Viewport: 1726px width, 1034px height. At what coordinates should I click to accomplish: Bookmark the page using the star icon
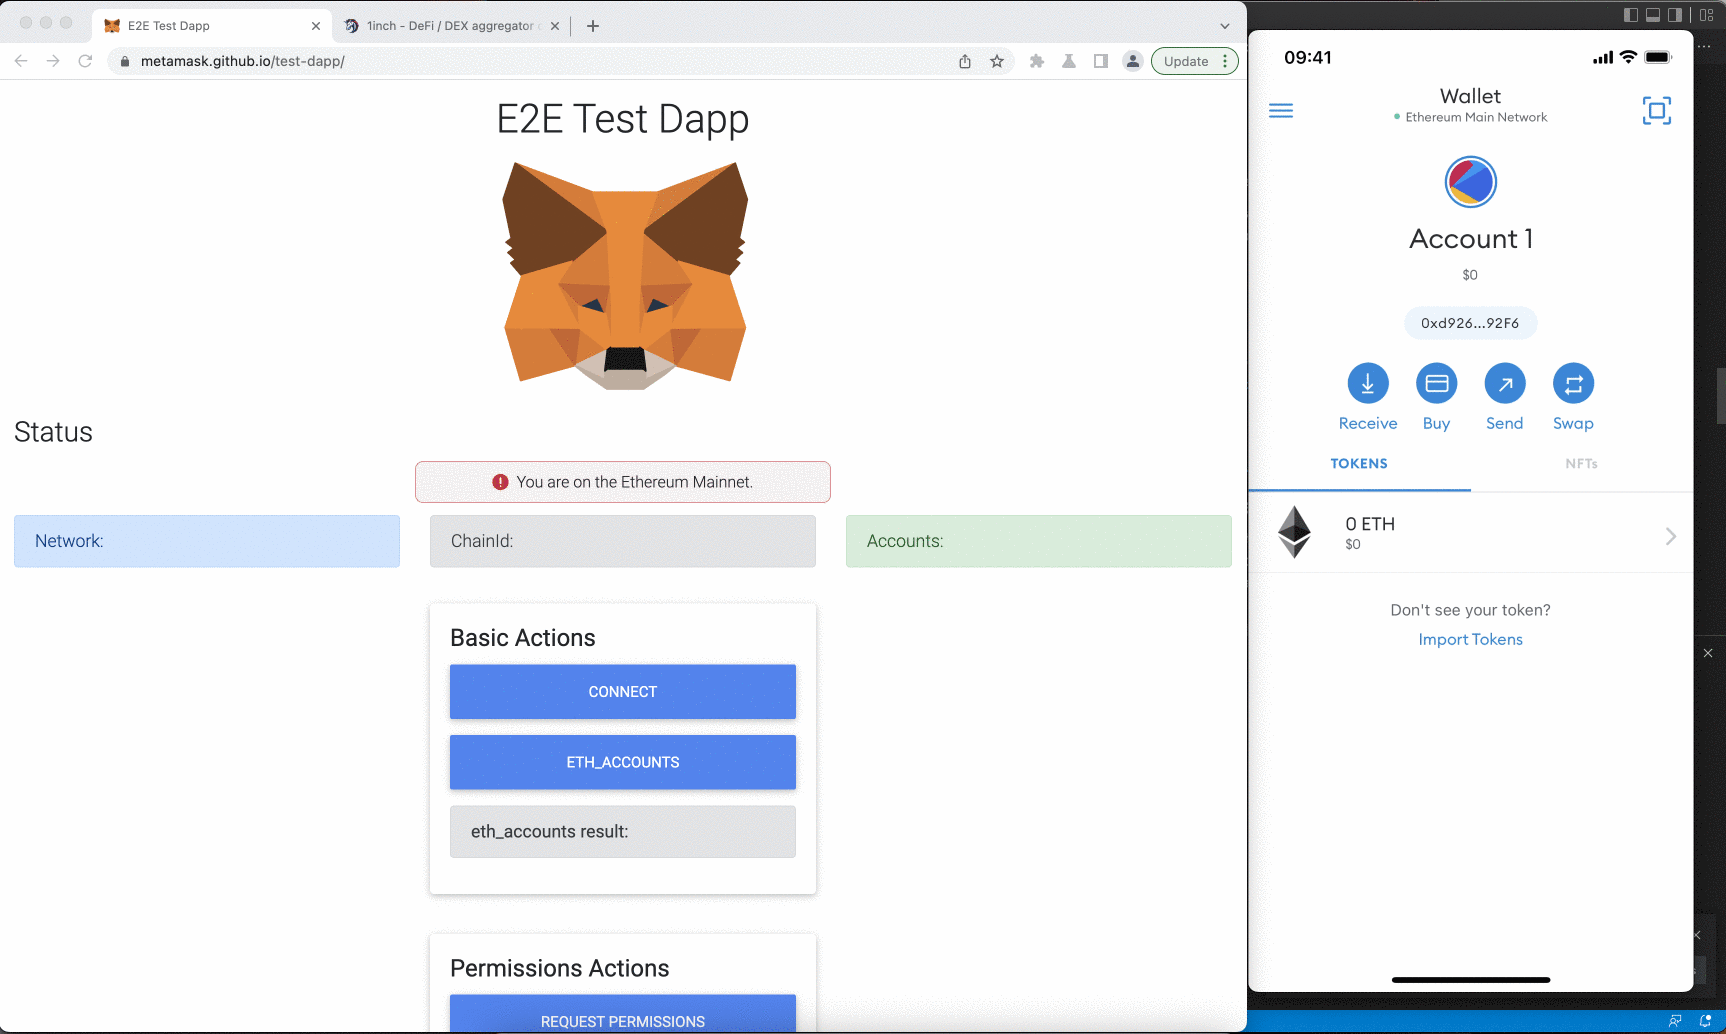tap(996, 61)
